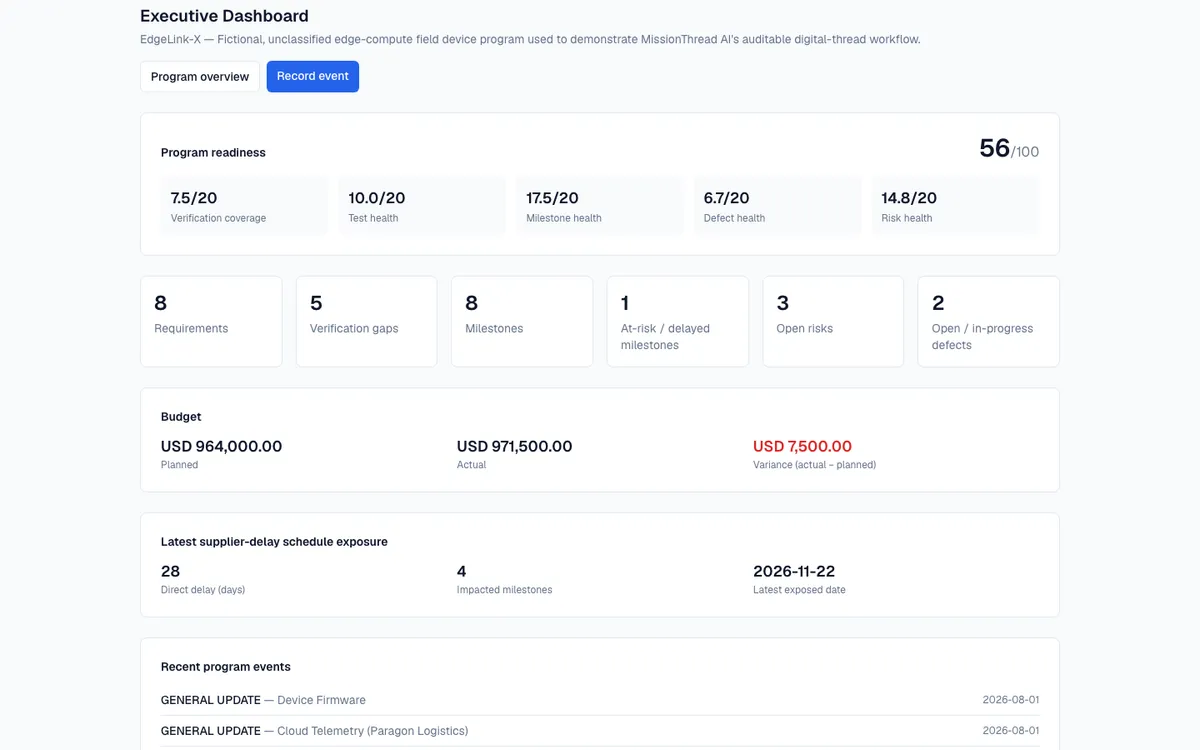This screenshot has height=750, width=1200.
Task: Click the 2026-11-22 latest exposed date
Action: click(794, 571)
